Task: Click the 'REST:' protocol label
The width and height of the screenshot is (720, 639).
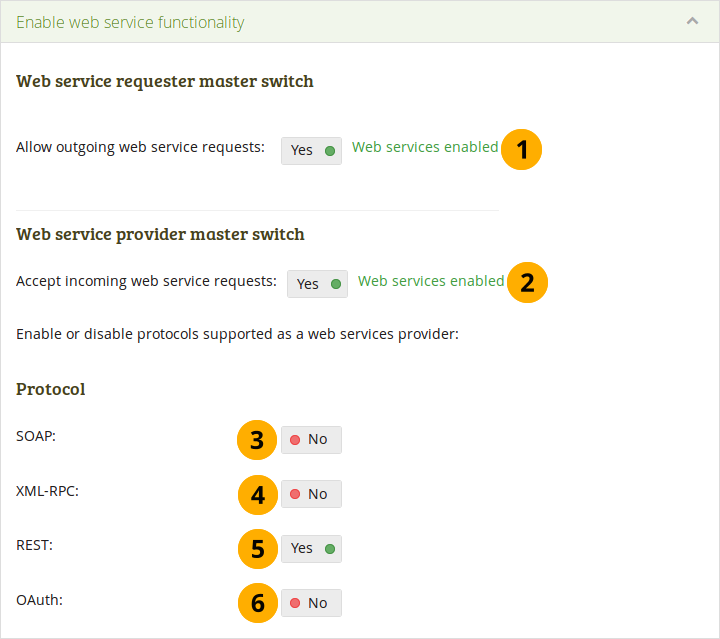Action: point(34,546)
